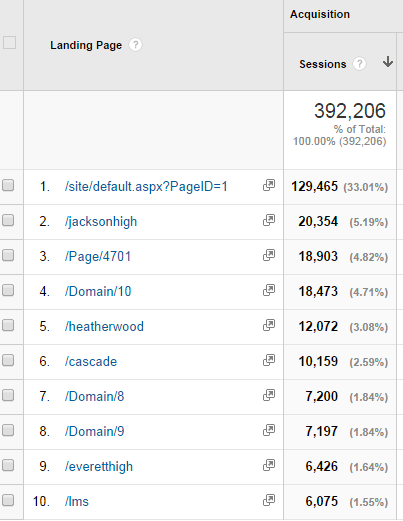Screen dimensions: 403x521
Task: Open /Page/4701 external link icon
Action: click(269, 255)
